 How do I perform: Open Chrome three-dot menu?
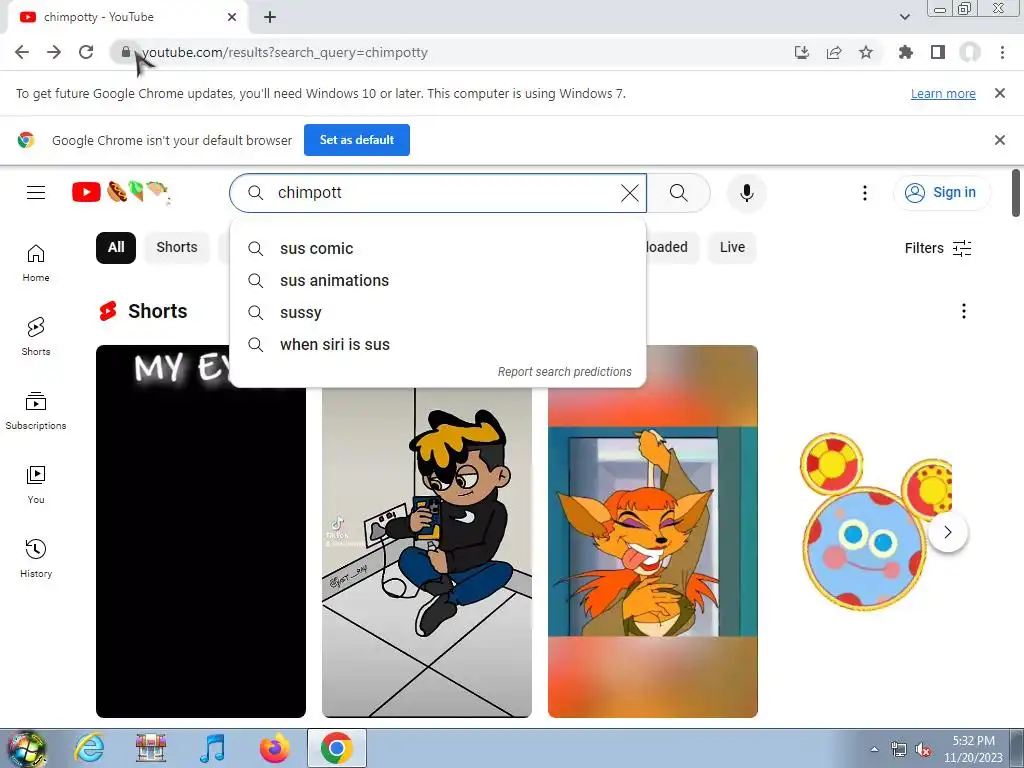click(1002, 52)
